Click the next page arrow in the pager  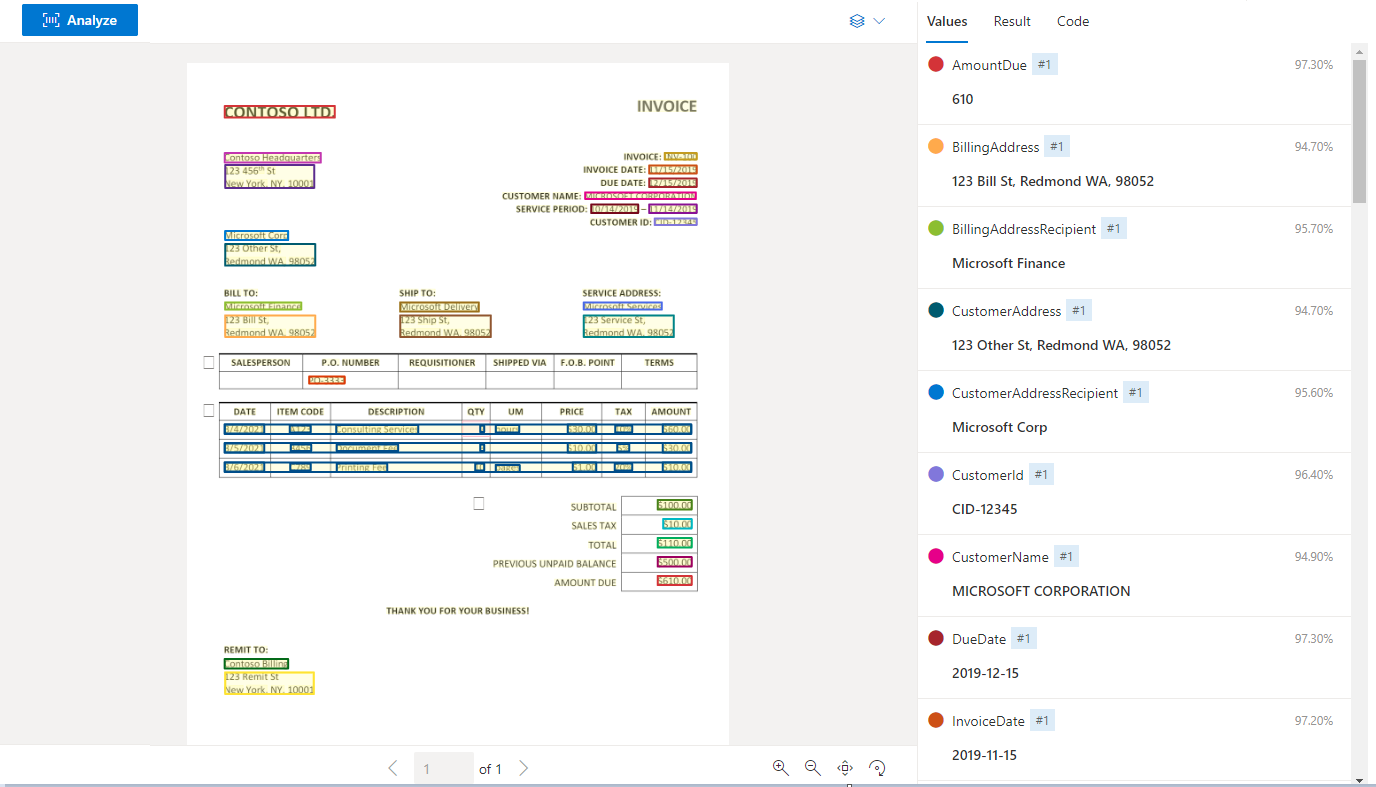523,768
